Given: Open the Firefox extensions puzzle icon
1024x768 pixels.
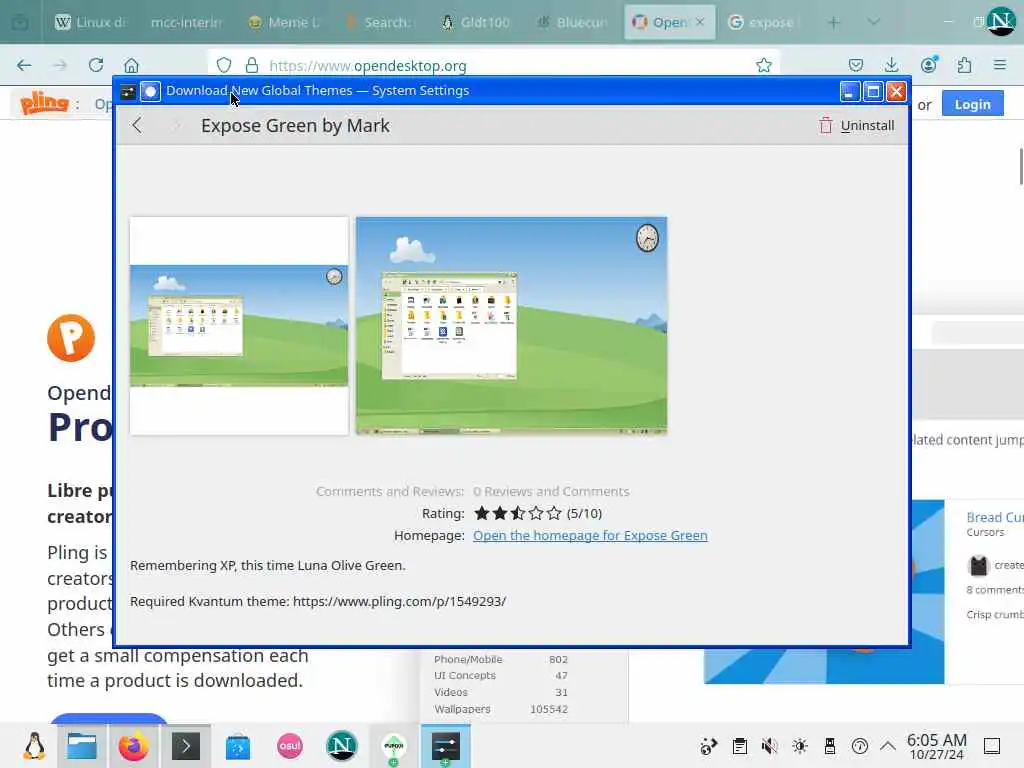Looking at the screenshot, I should coord(964,65).
